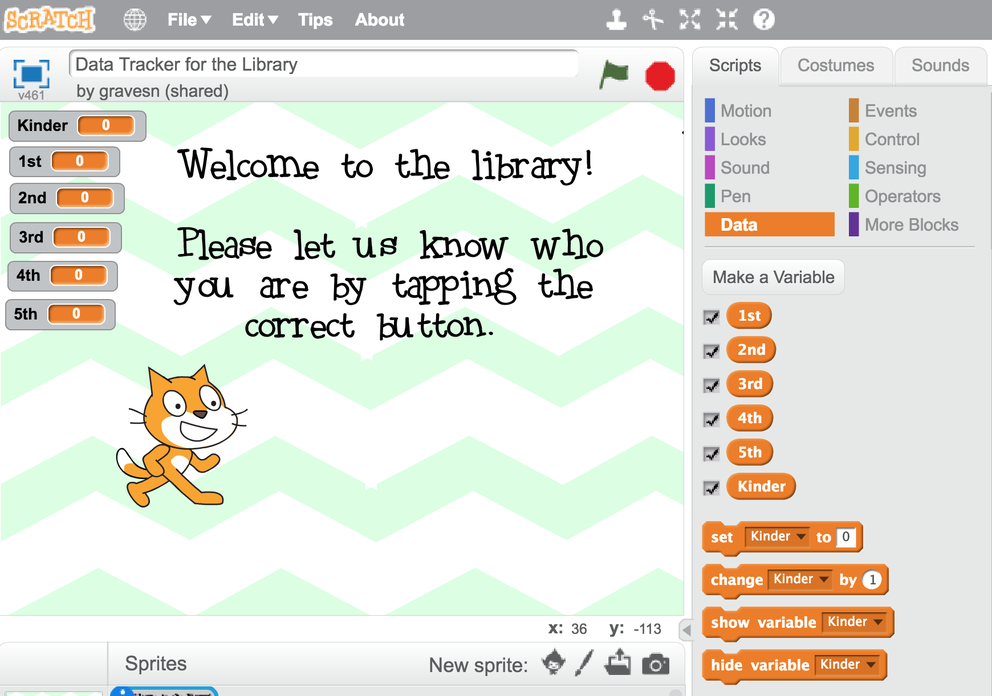This screenshot has width=992, height=696.
Task: Click the green flag to start
Action: click(x=614, y=75)
